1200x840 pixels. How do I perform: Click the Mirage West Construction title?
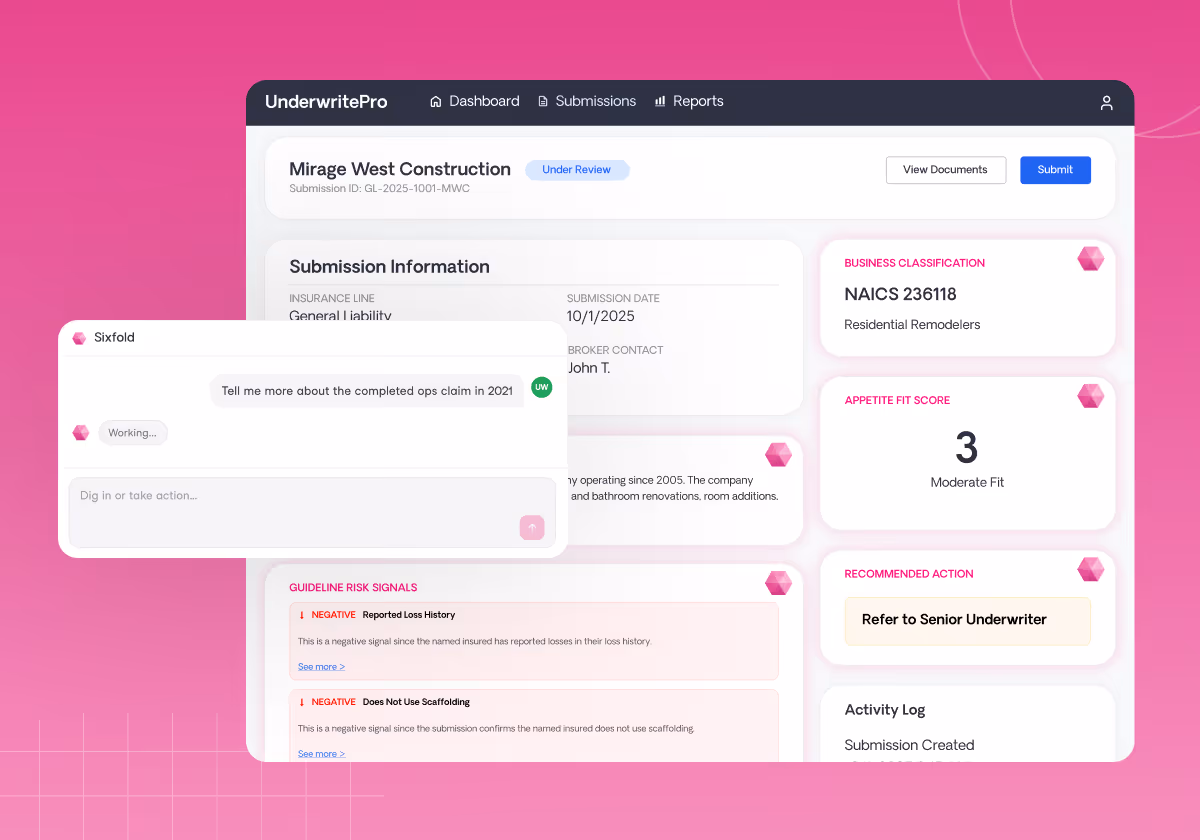[x=400, y=169]
